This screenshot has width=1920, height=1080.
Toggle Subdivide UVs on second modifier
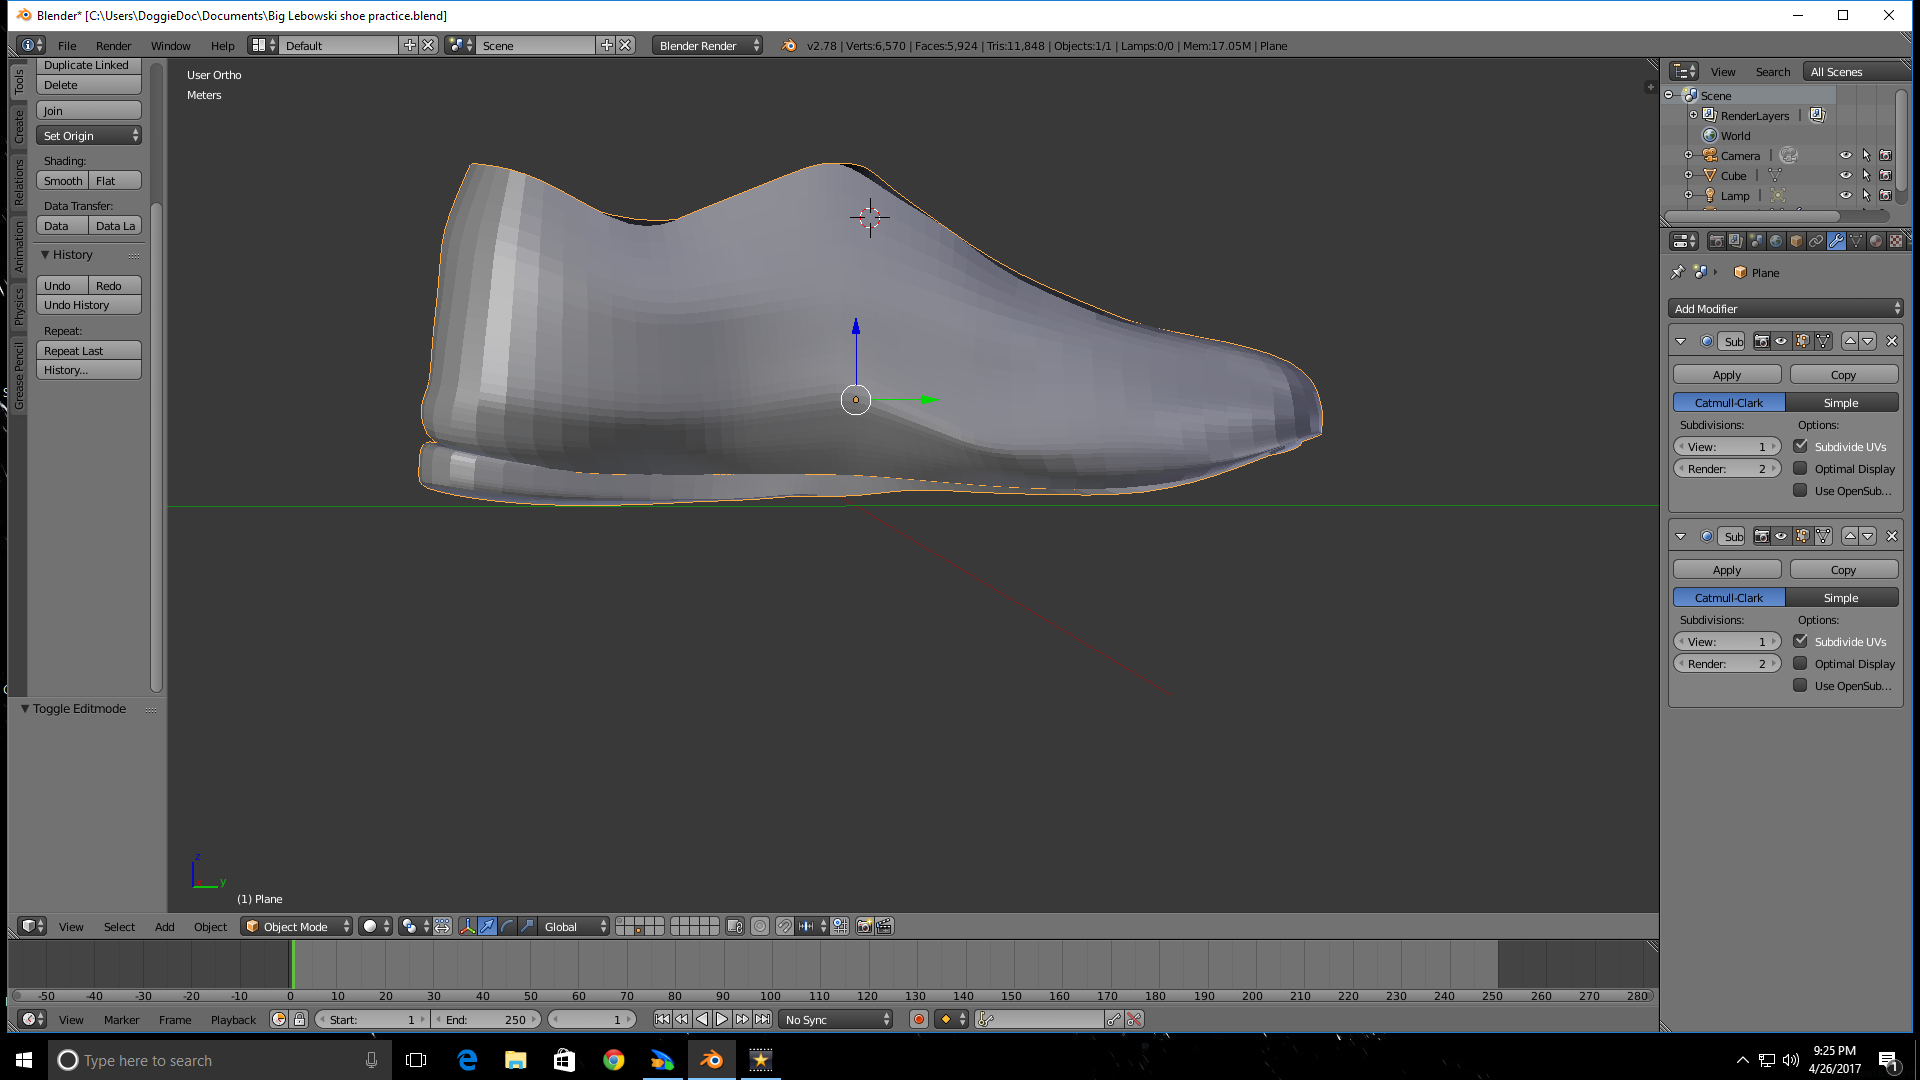tap(1800, 641)
